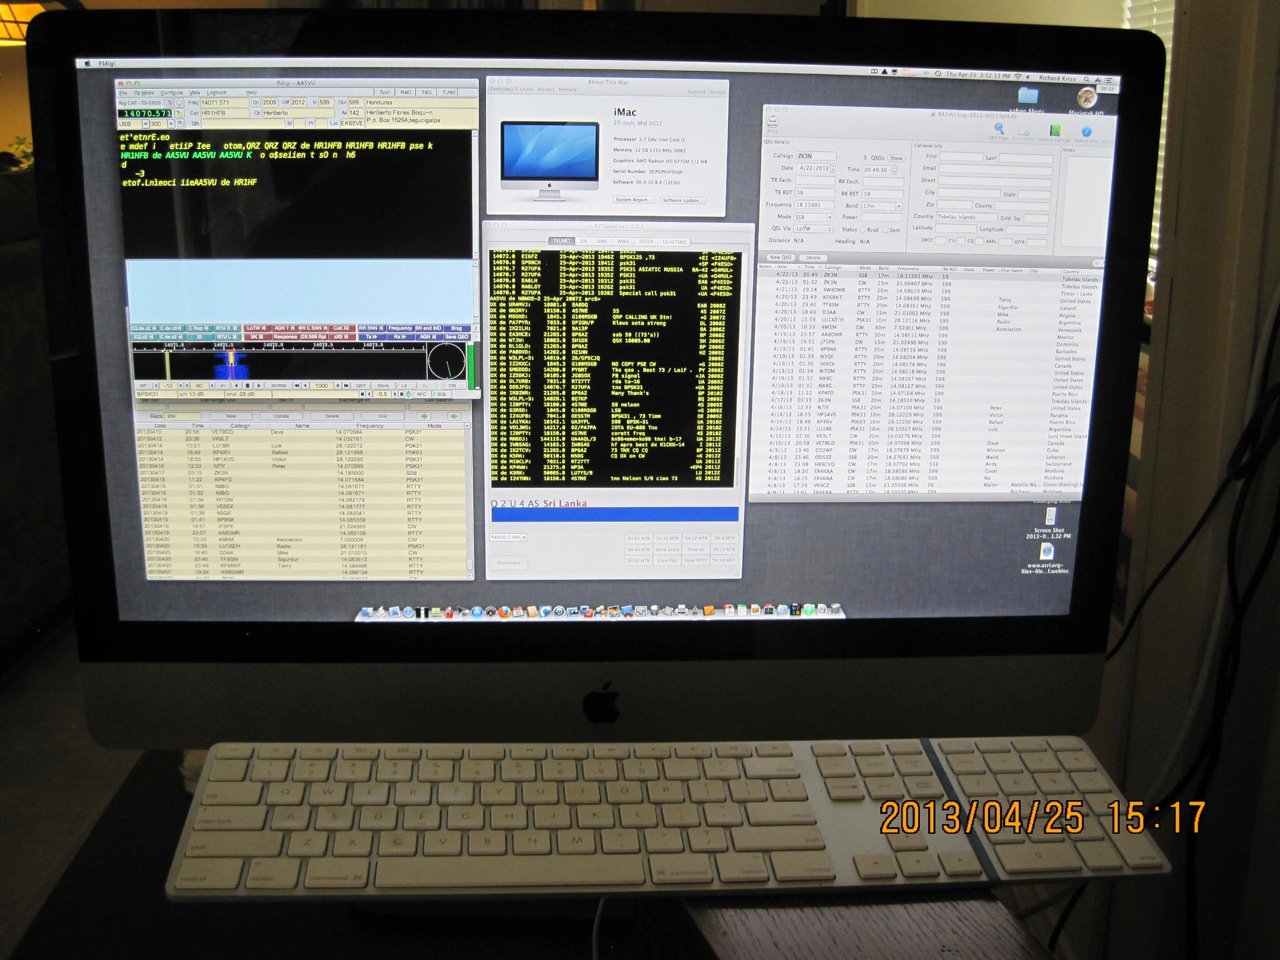The height and width of the screenshot is (960, 1280).
Task: Switch to the TELNET tab in RXTelnet
Action: point(563,241)
